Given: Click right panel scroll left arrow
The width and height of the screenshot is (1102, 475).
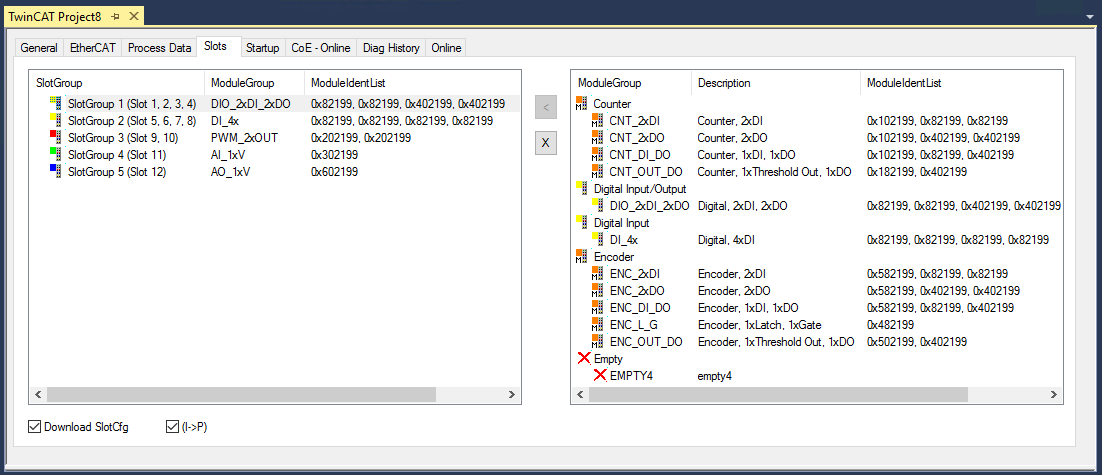Looking at the screenshot, I should tap(580, 396).
